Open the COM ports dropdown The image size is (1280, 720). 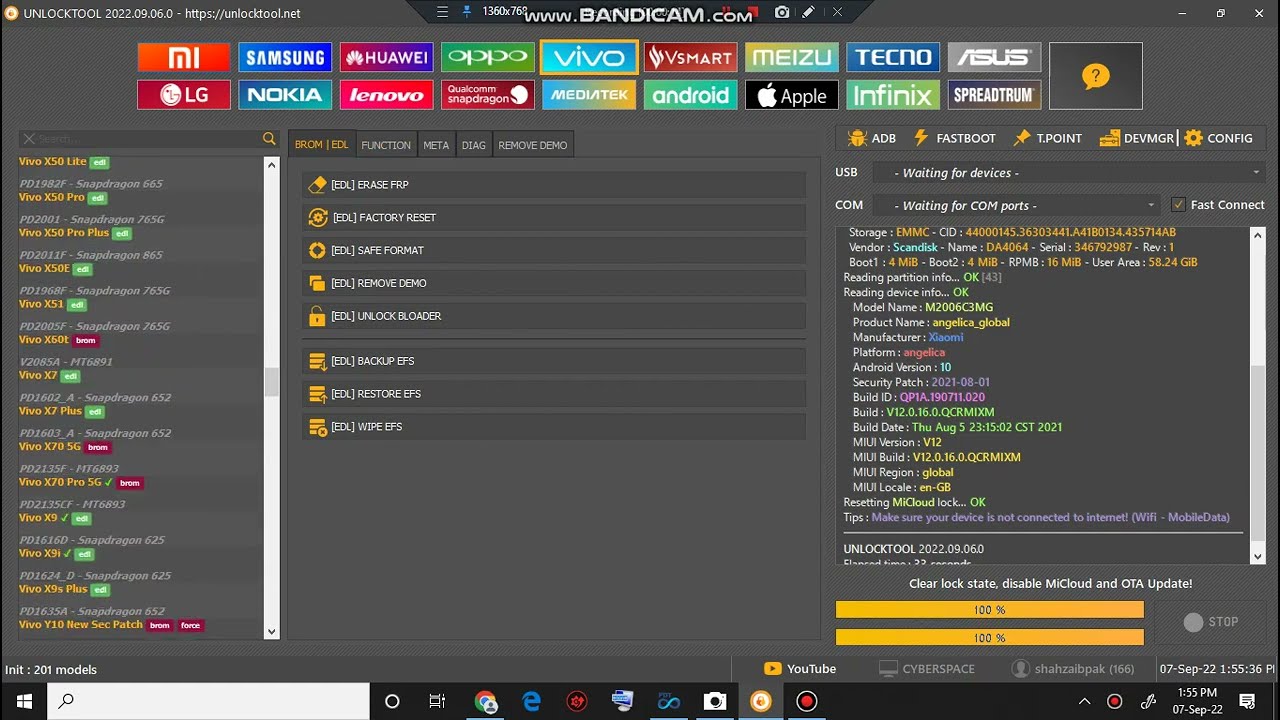[x=1015, y=205]
